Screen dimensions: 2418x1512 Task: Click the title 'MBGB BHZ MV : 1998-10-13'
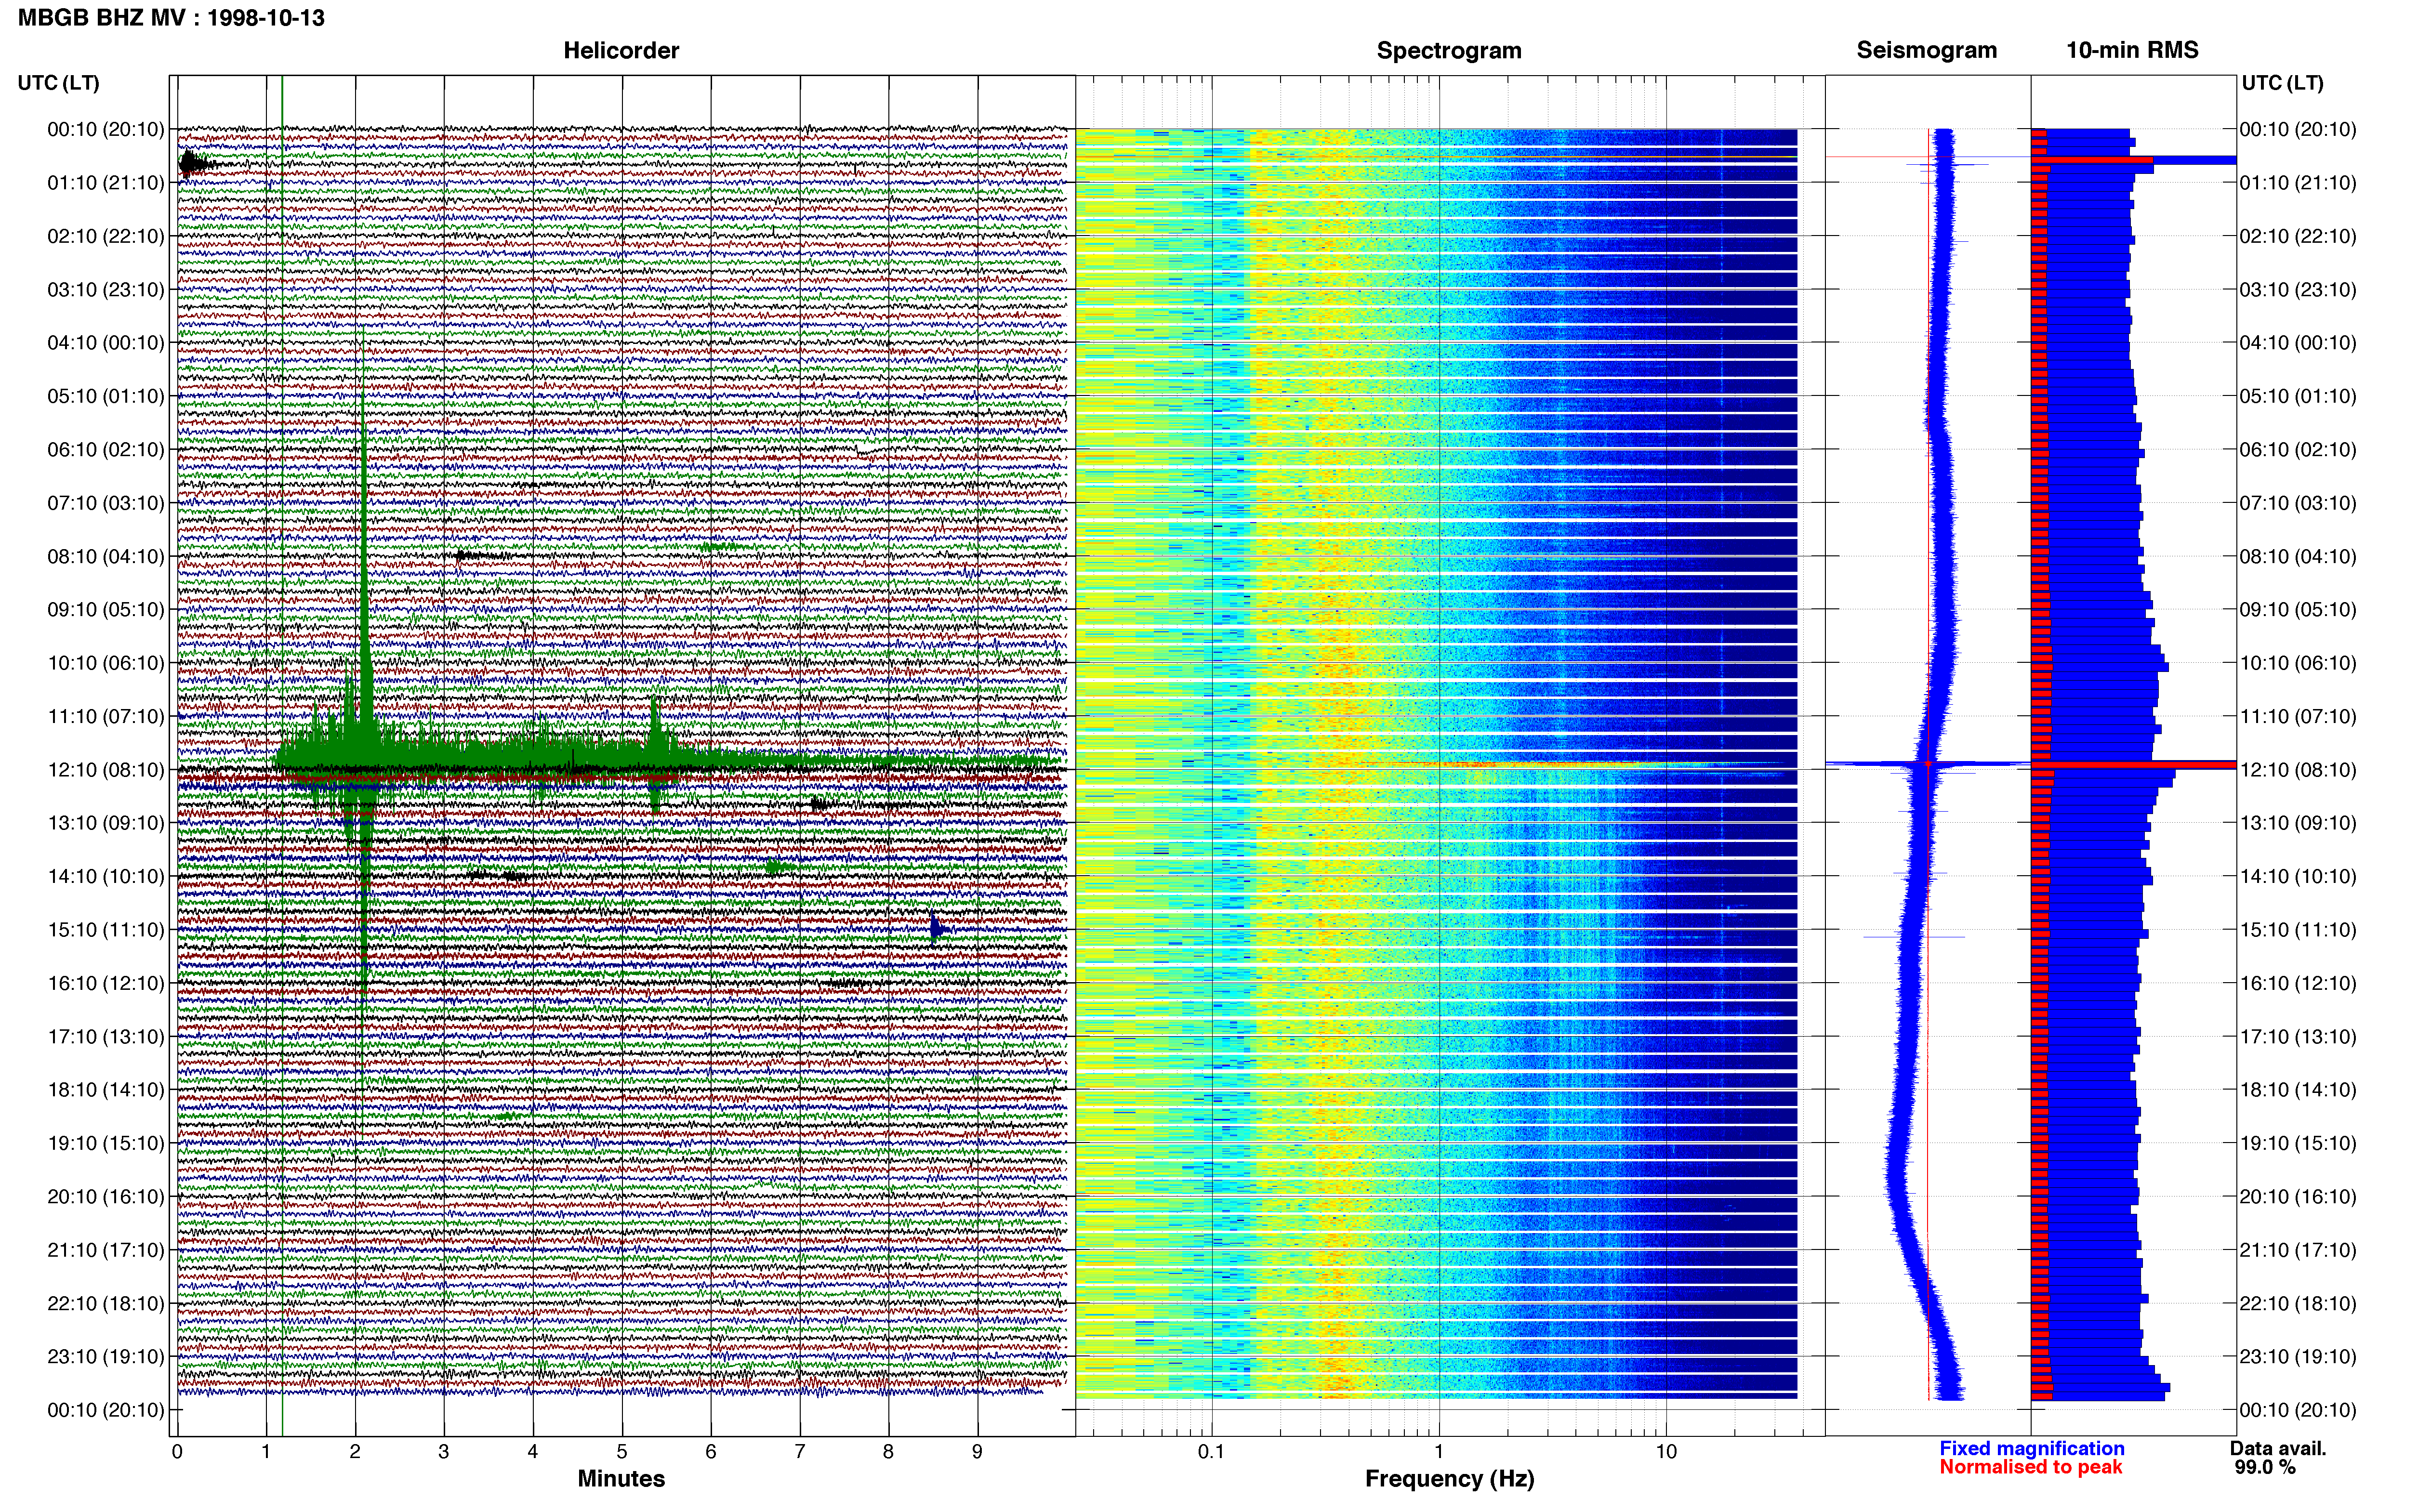click(x=171, y=17)
